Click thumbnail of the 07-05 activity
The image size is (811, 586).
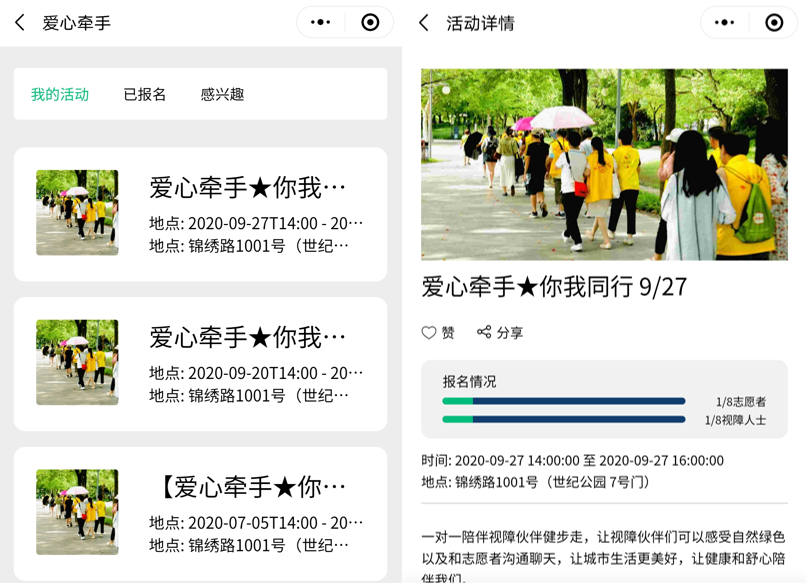77,512
